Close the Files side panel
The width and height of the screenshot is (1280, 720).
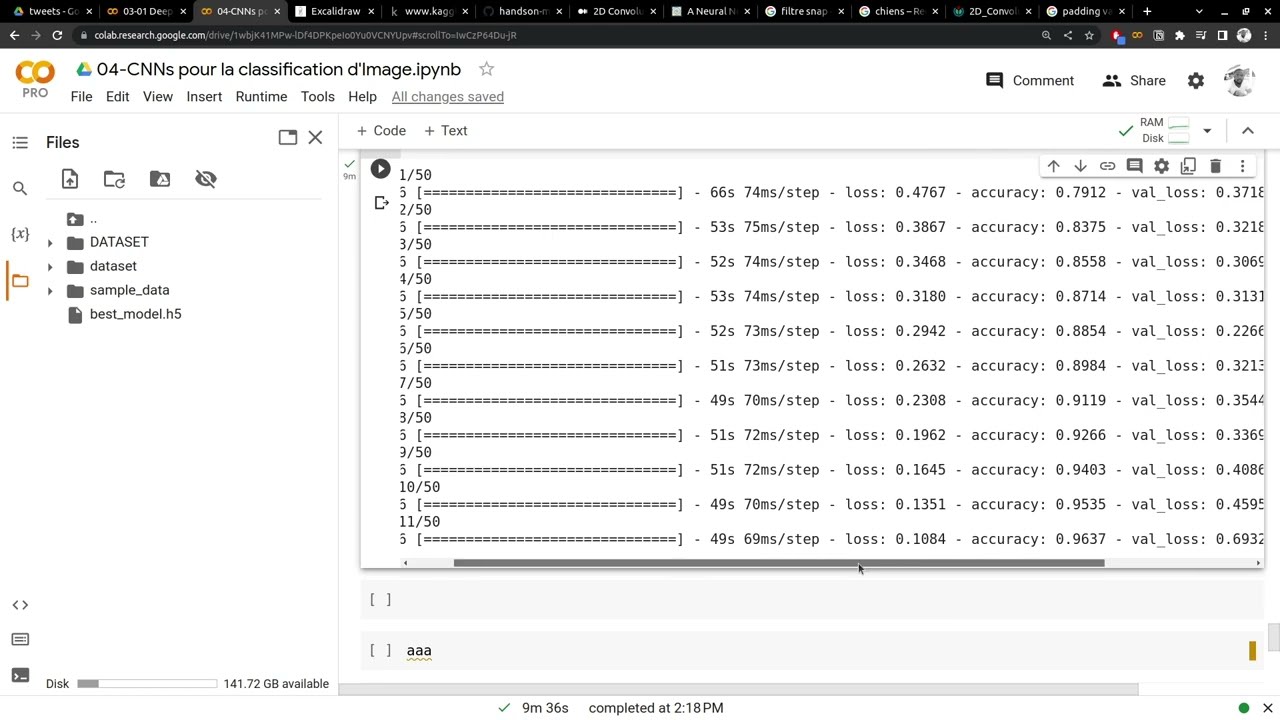pyautogui.click(x=315, y=137)
